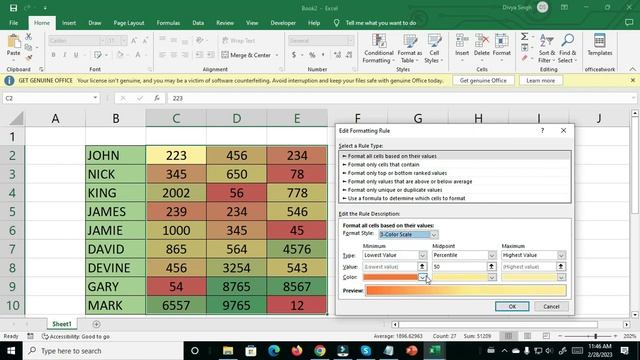The width and height of the screenshot is (640, 360).
Task: Apply percent style format
Action: pyautogui.click(x=312, y=55)
